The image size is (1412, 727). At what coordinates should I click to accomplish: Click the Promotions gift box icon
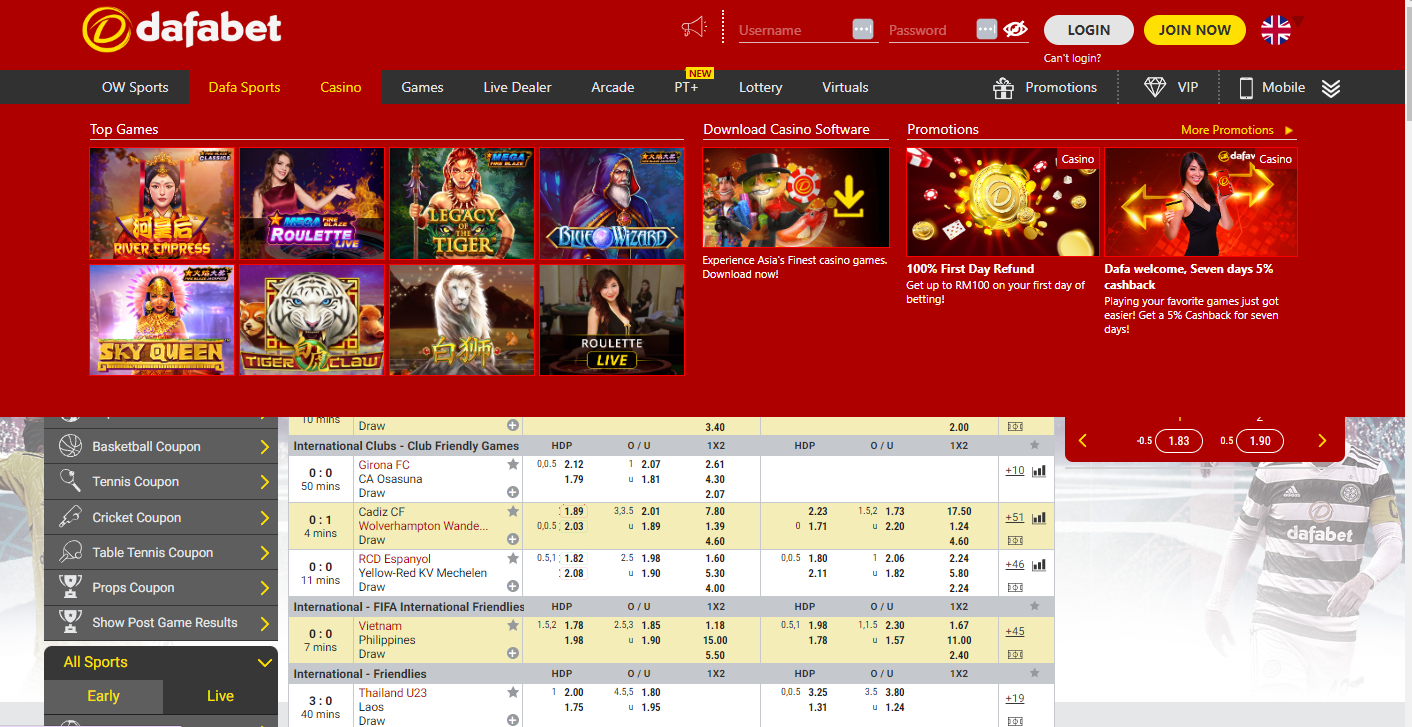[x=1003, y=88]
